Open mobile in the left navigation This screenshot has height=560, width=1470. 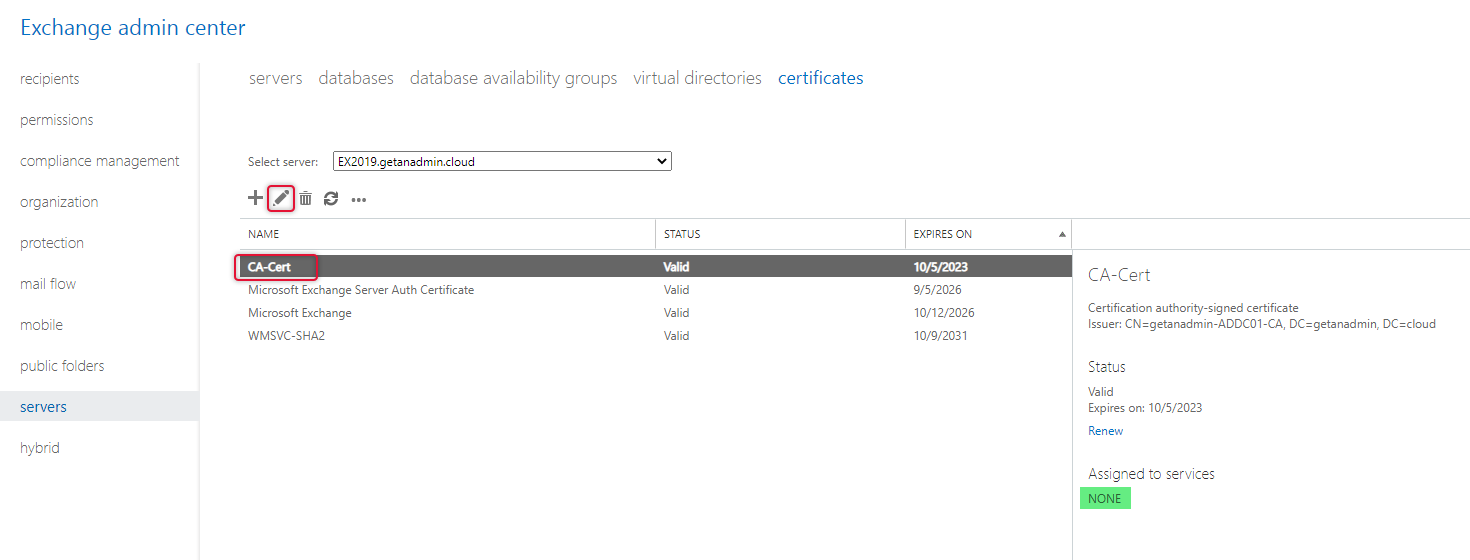click(41, 325)
